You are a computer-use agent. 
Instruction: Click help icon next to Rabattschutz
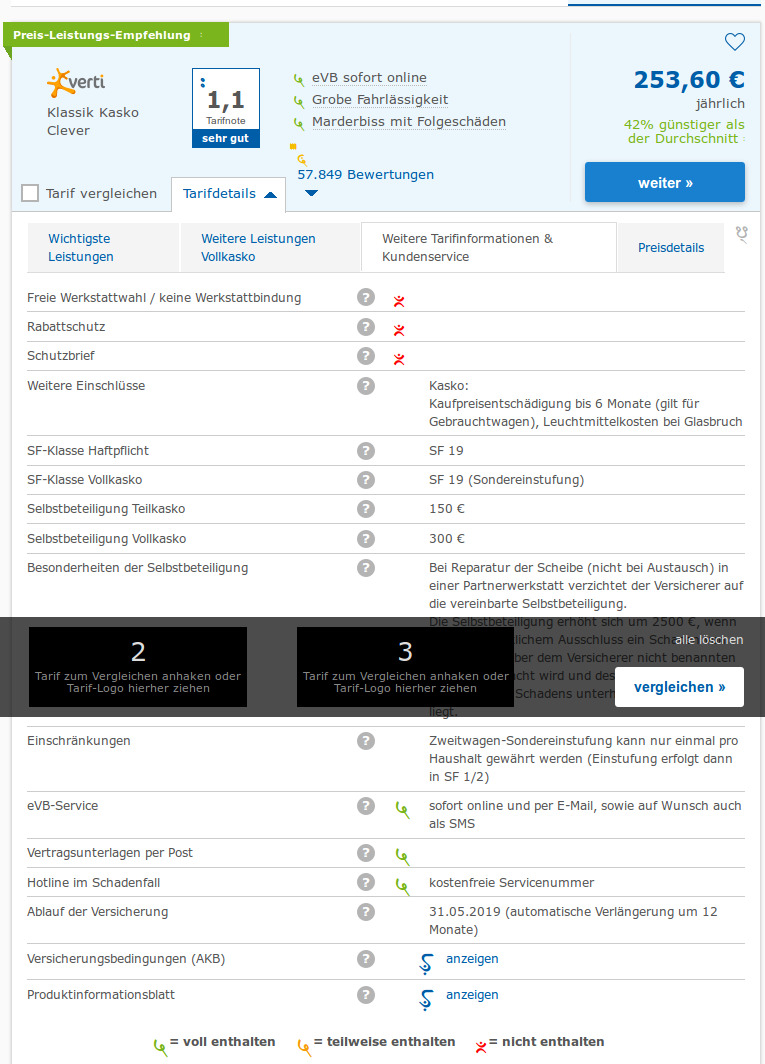pyautogui.click(x=366, y=327)
